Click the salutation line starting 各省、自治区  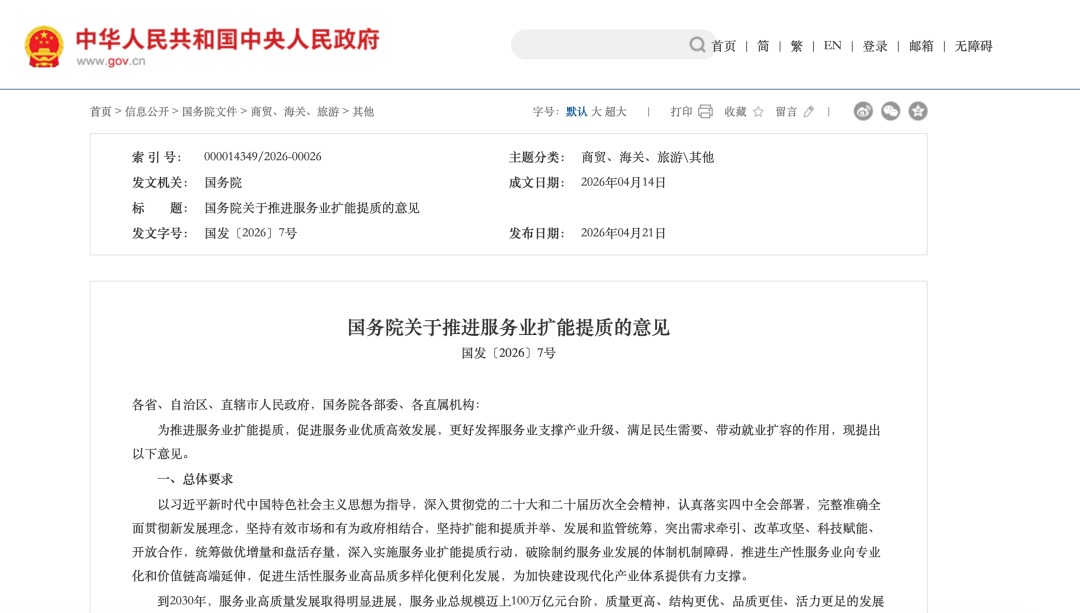pyautogui.click(x=307, y=405)
